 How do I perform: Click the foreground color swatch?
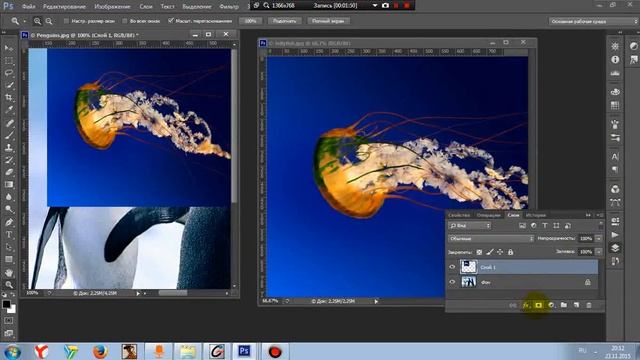click(x=6, y=304)
